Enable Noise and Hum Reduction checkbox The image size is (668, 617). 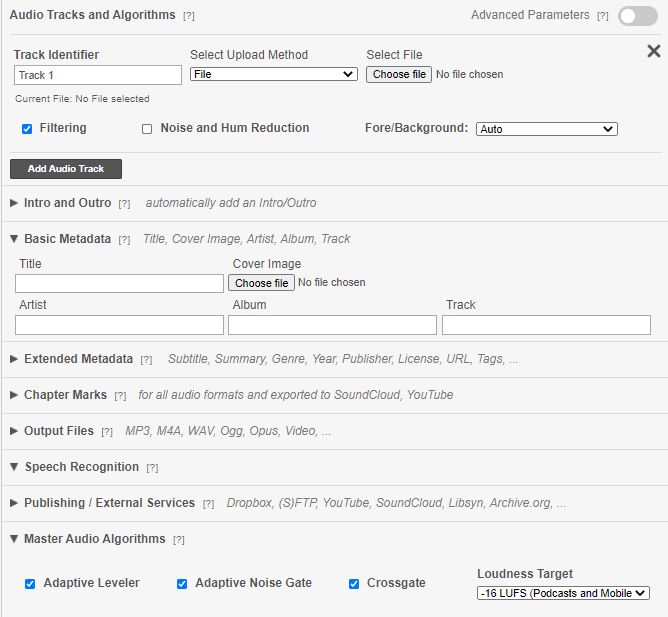147,129
